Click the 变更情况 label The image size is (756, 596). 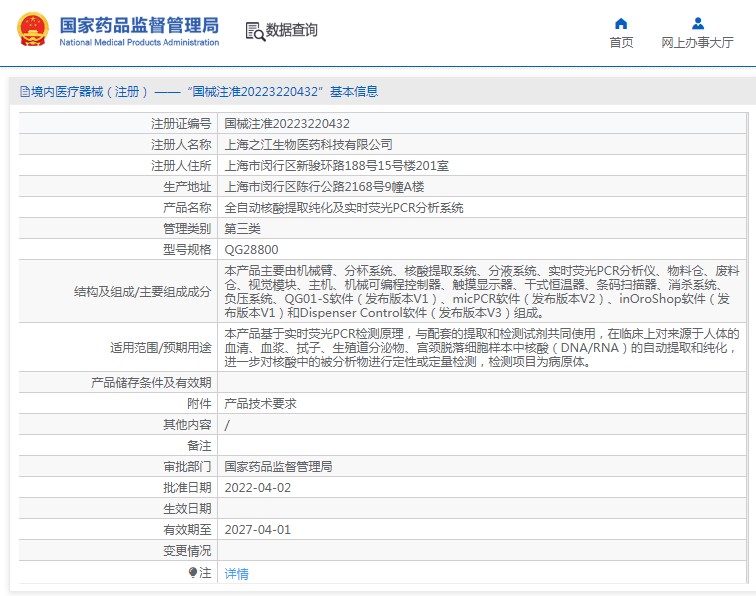click(x=188, y=551)
